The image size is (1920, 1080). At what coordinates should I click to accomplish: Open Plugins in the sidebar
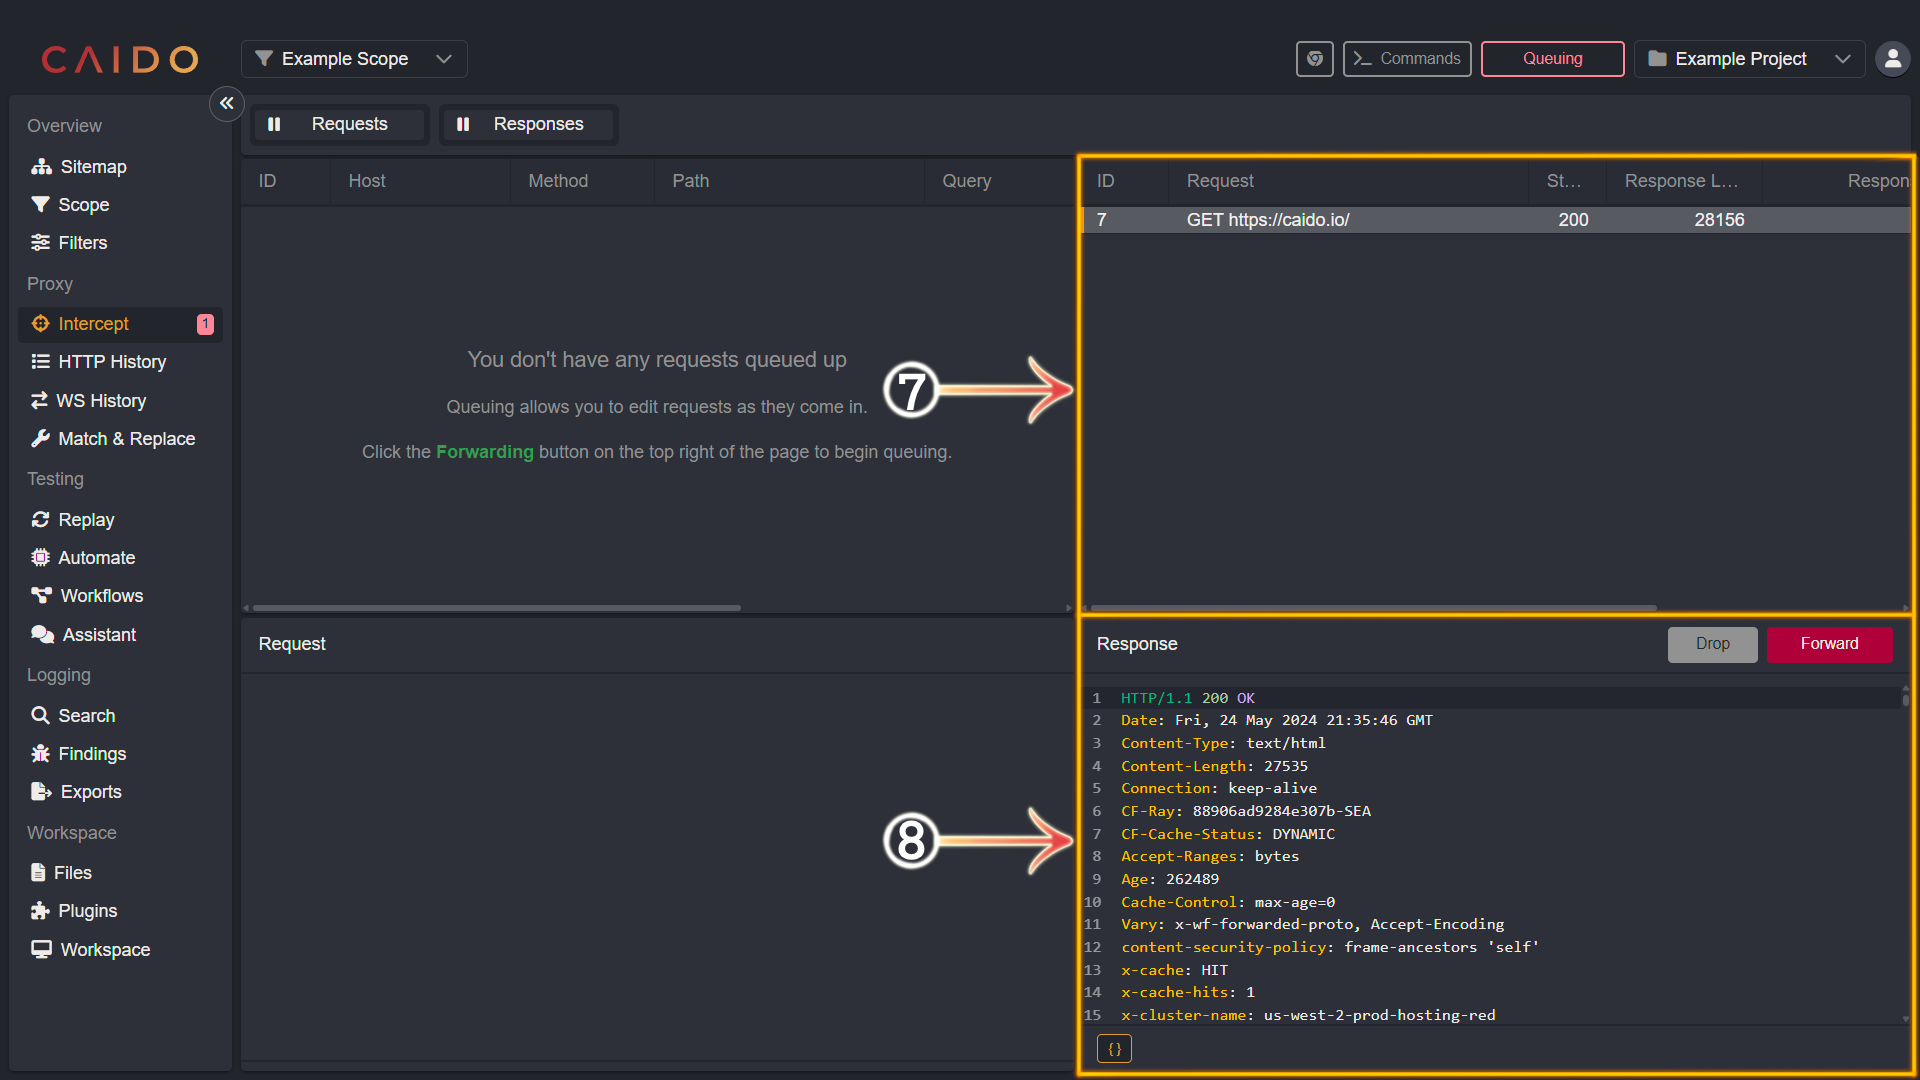[120, 911]
